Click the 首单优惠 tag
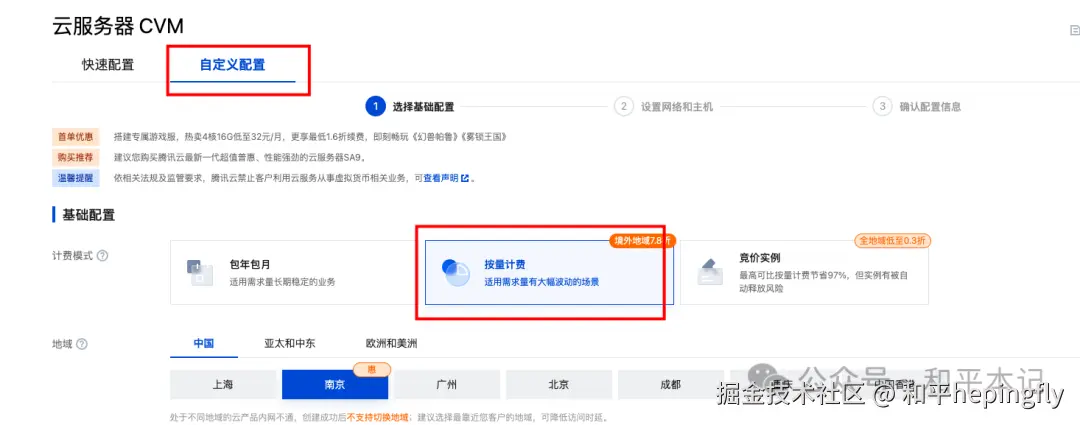This screenshot has width=1080, height=425. coord(75,136)
